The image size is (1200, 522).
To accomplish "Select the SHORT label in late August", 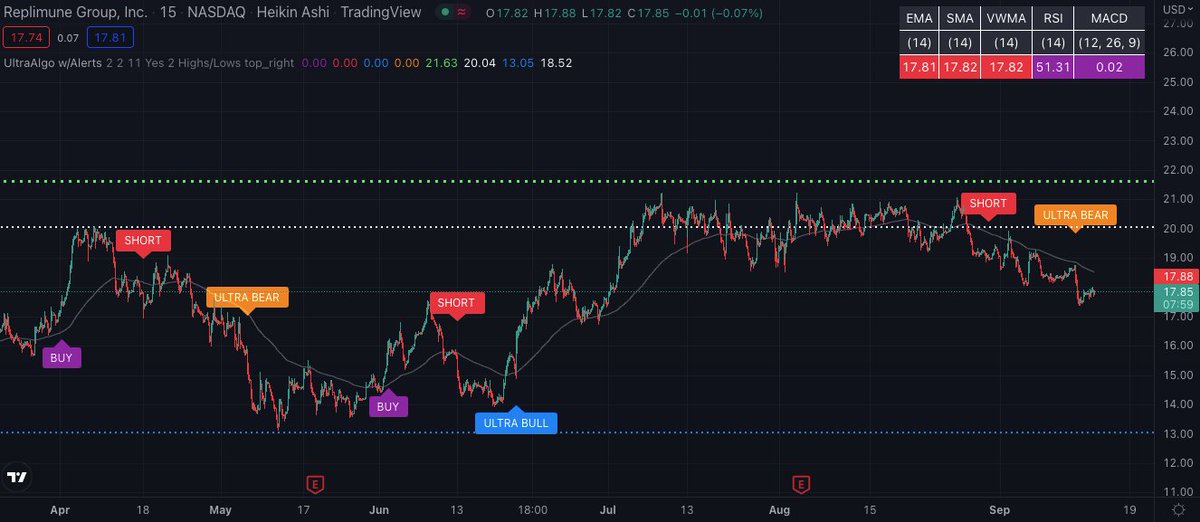I will (988, 204).
